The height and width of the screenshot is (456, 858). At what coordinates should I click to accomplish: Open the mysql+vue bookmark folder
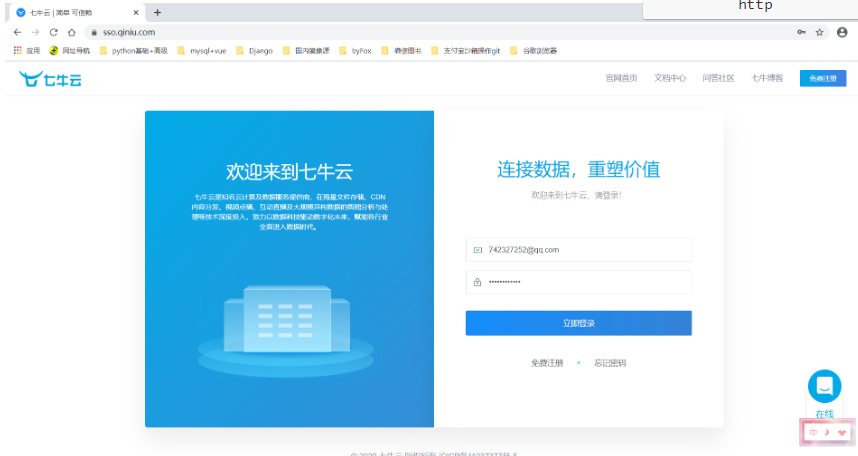pos(202,50)
